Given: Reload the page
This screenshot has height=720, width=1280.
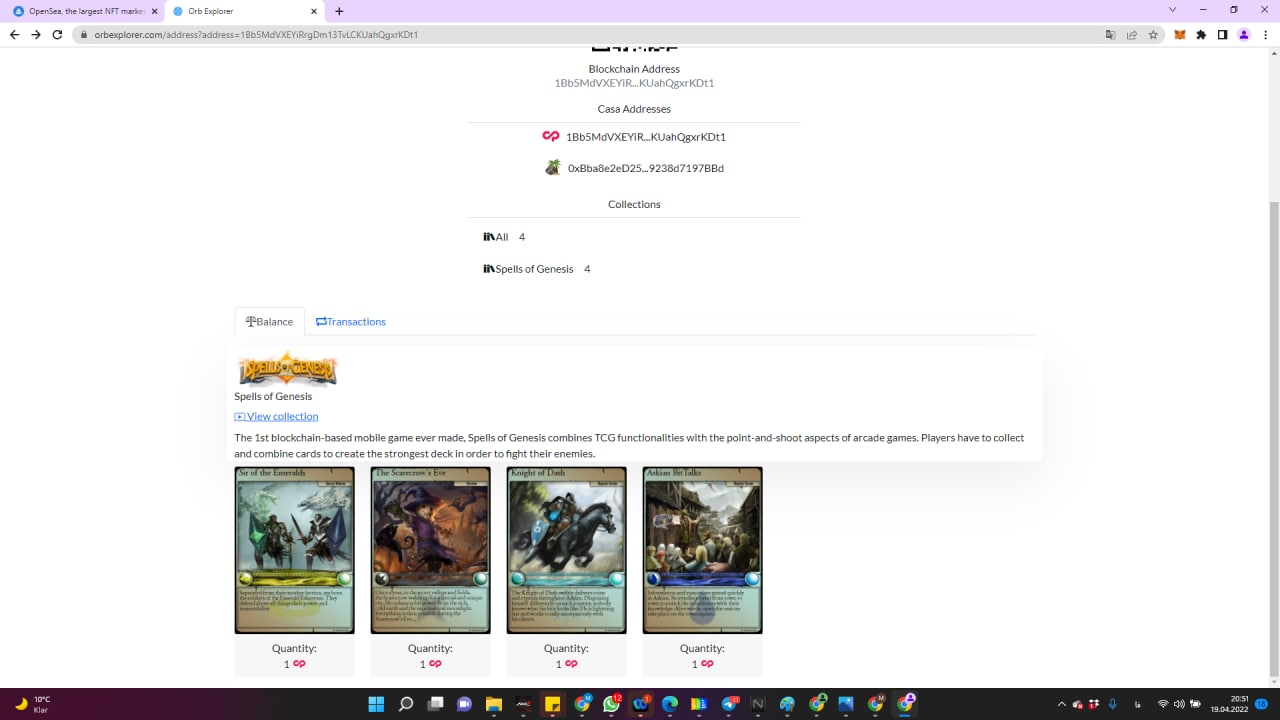Looking at the screenshot, I should pos(58,34).
